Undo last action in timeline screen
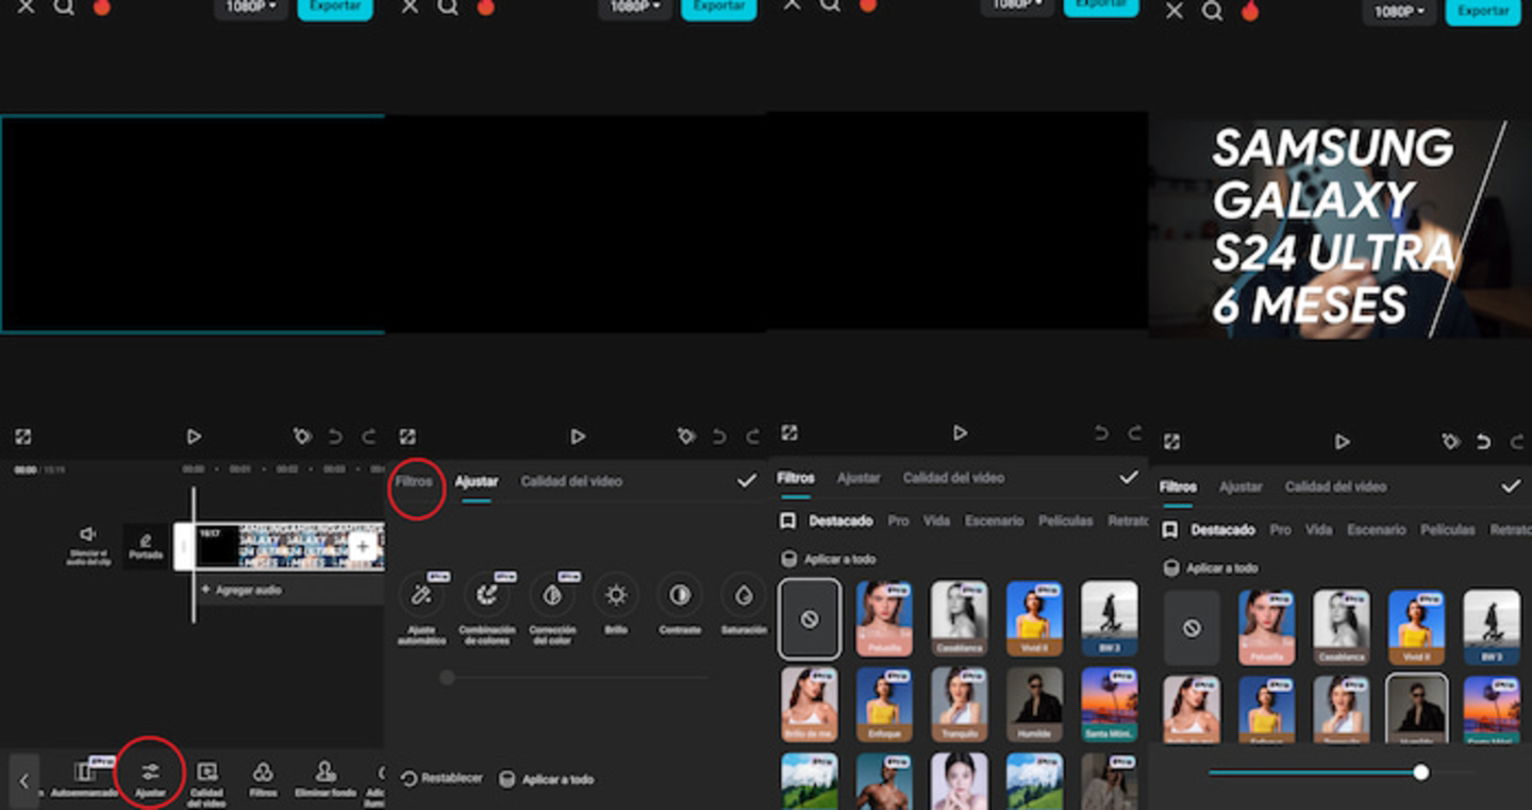The image size is (1532, 810). click(x=336, y=436)
